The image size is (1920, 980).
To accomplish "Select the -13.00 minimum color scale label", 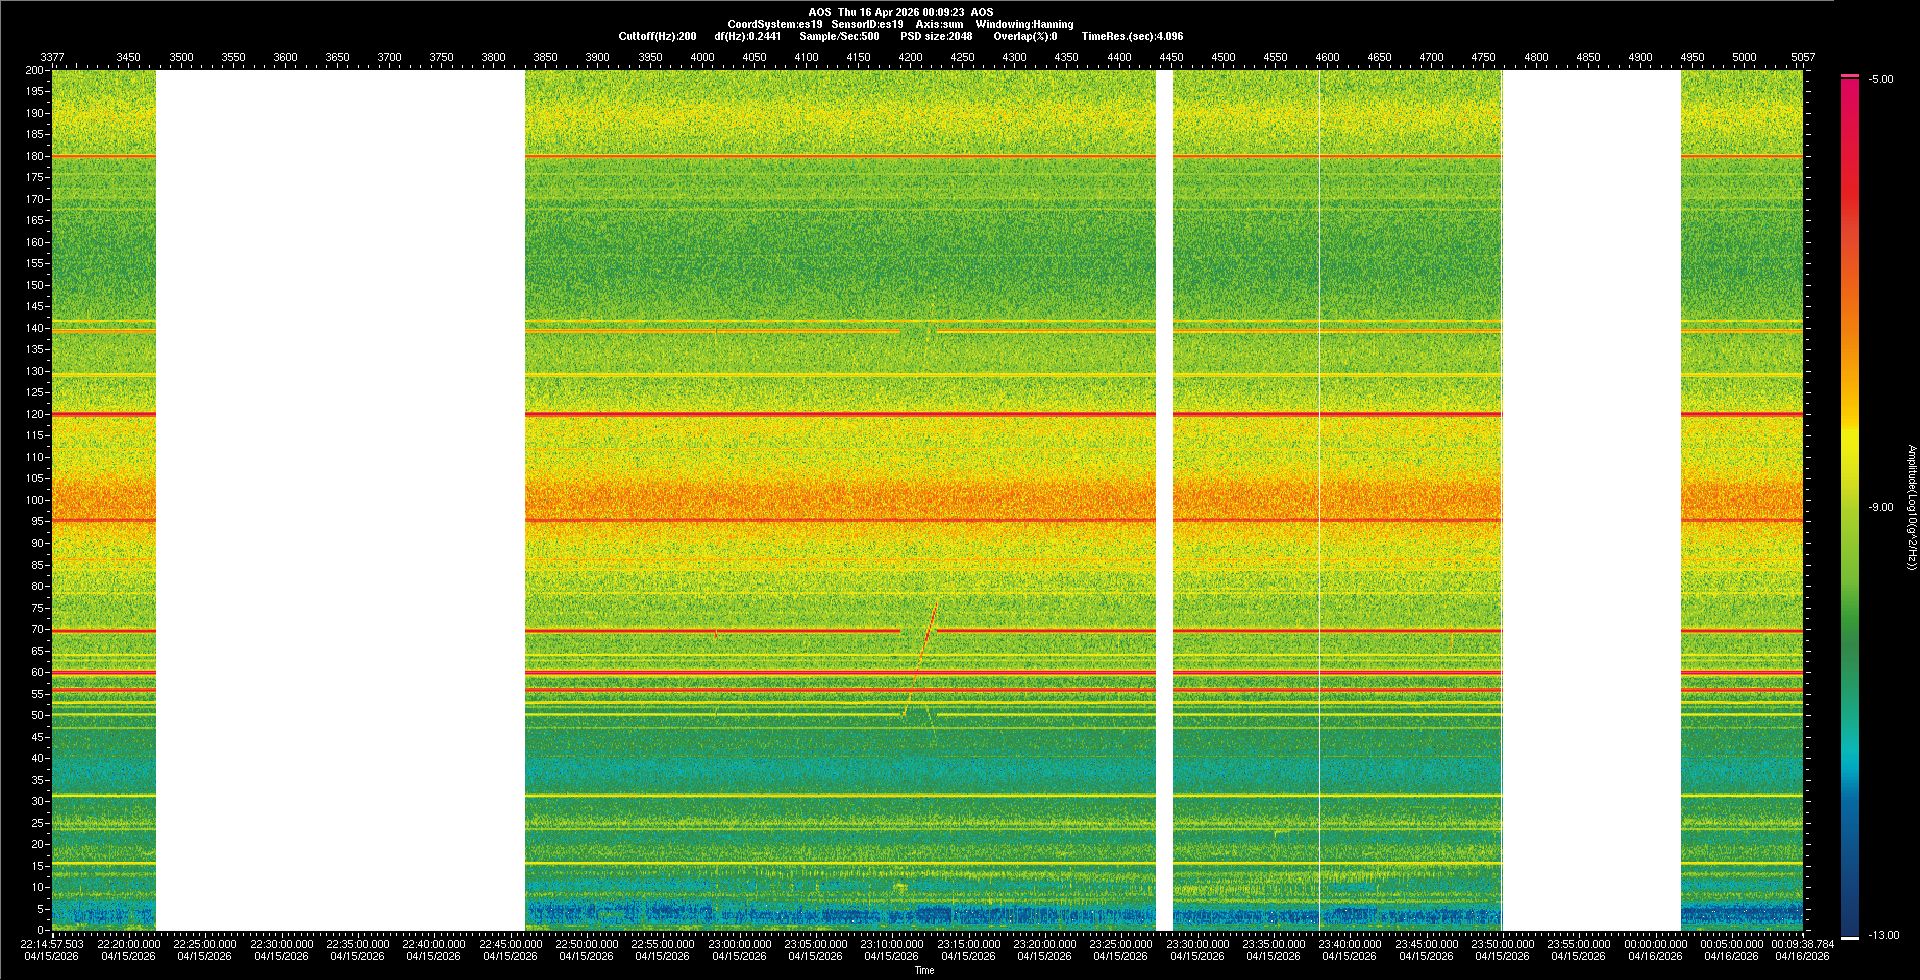I will (1880, 936).
